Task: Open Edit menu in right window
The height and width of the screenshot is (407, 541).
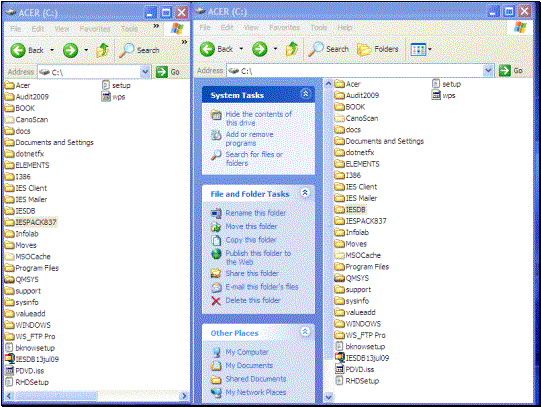Action: [227, 28]
